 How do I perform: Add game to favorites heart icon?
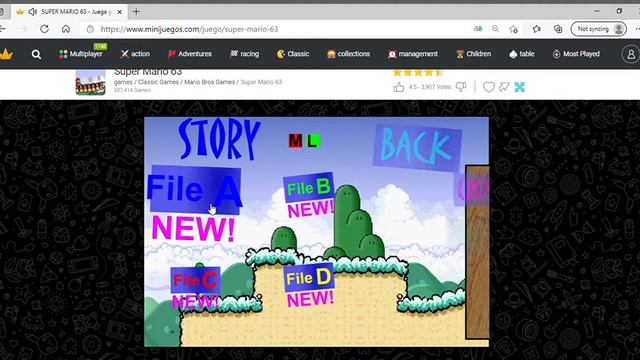click(489, 87)
